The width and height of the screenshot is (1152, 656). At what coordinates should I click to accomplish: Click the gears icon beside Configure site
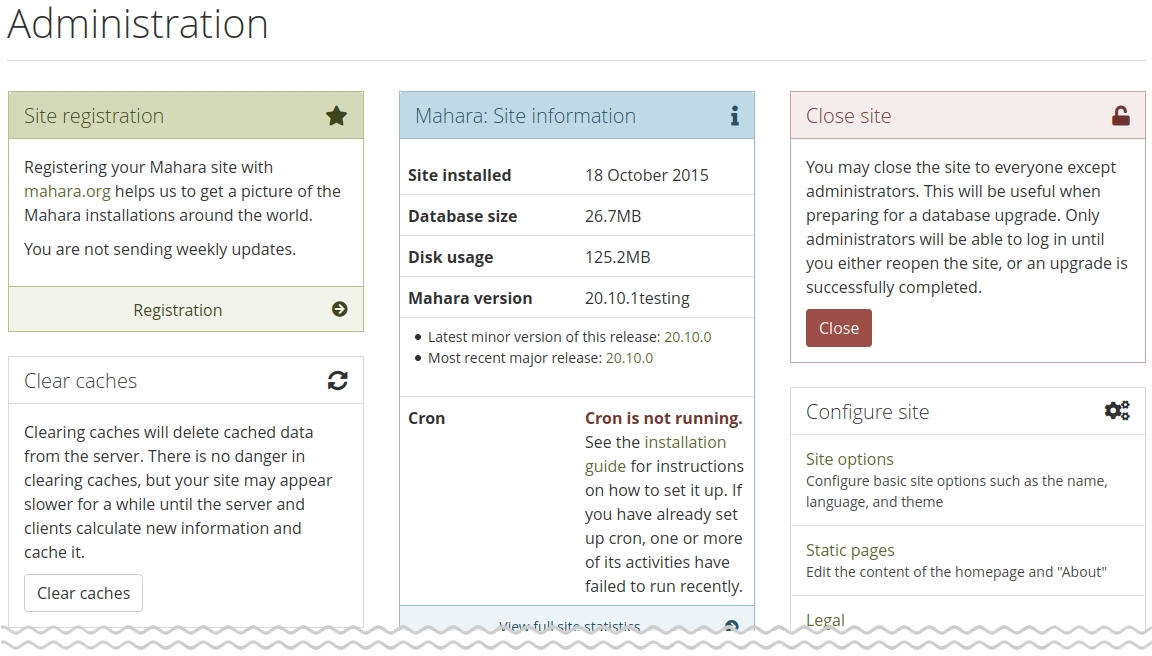point(1117,411)
